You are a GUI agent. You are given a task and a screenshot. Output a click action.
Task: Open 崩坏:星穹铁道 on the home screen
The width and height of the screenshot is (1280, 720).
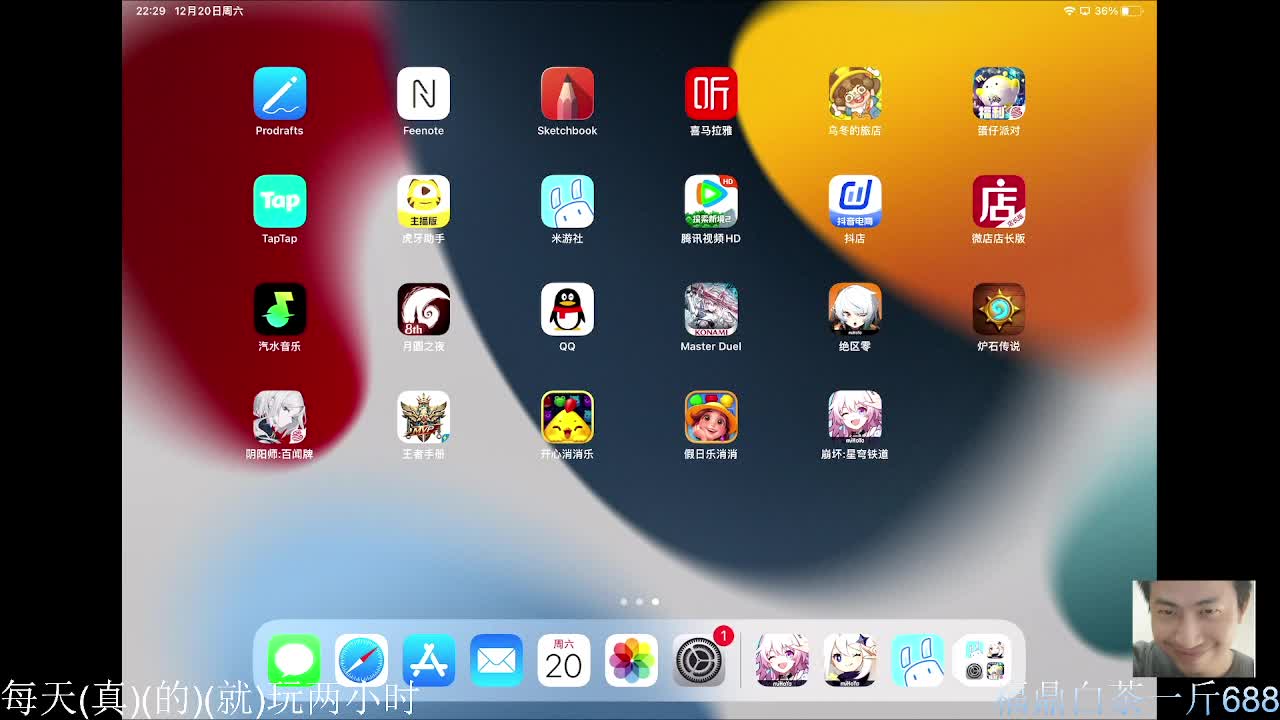click(855, 417)
